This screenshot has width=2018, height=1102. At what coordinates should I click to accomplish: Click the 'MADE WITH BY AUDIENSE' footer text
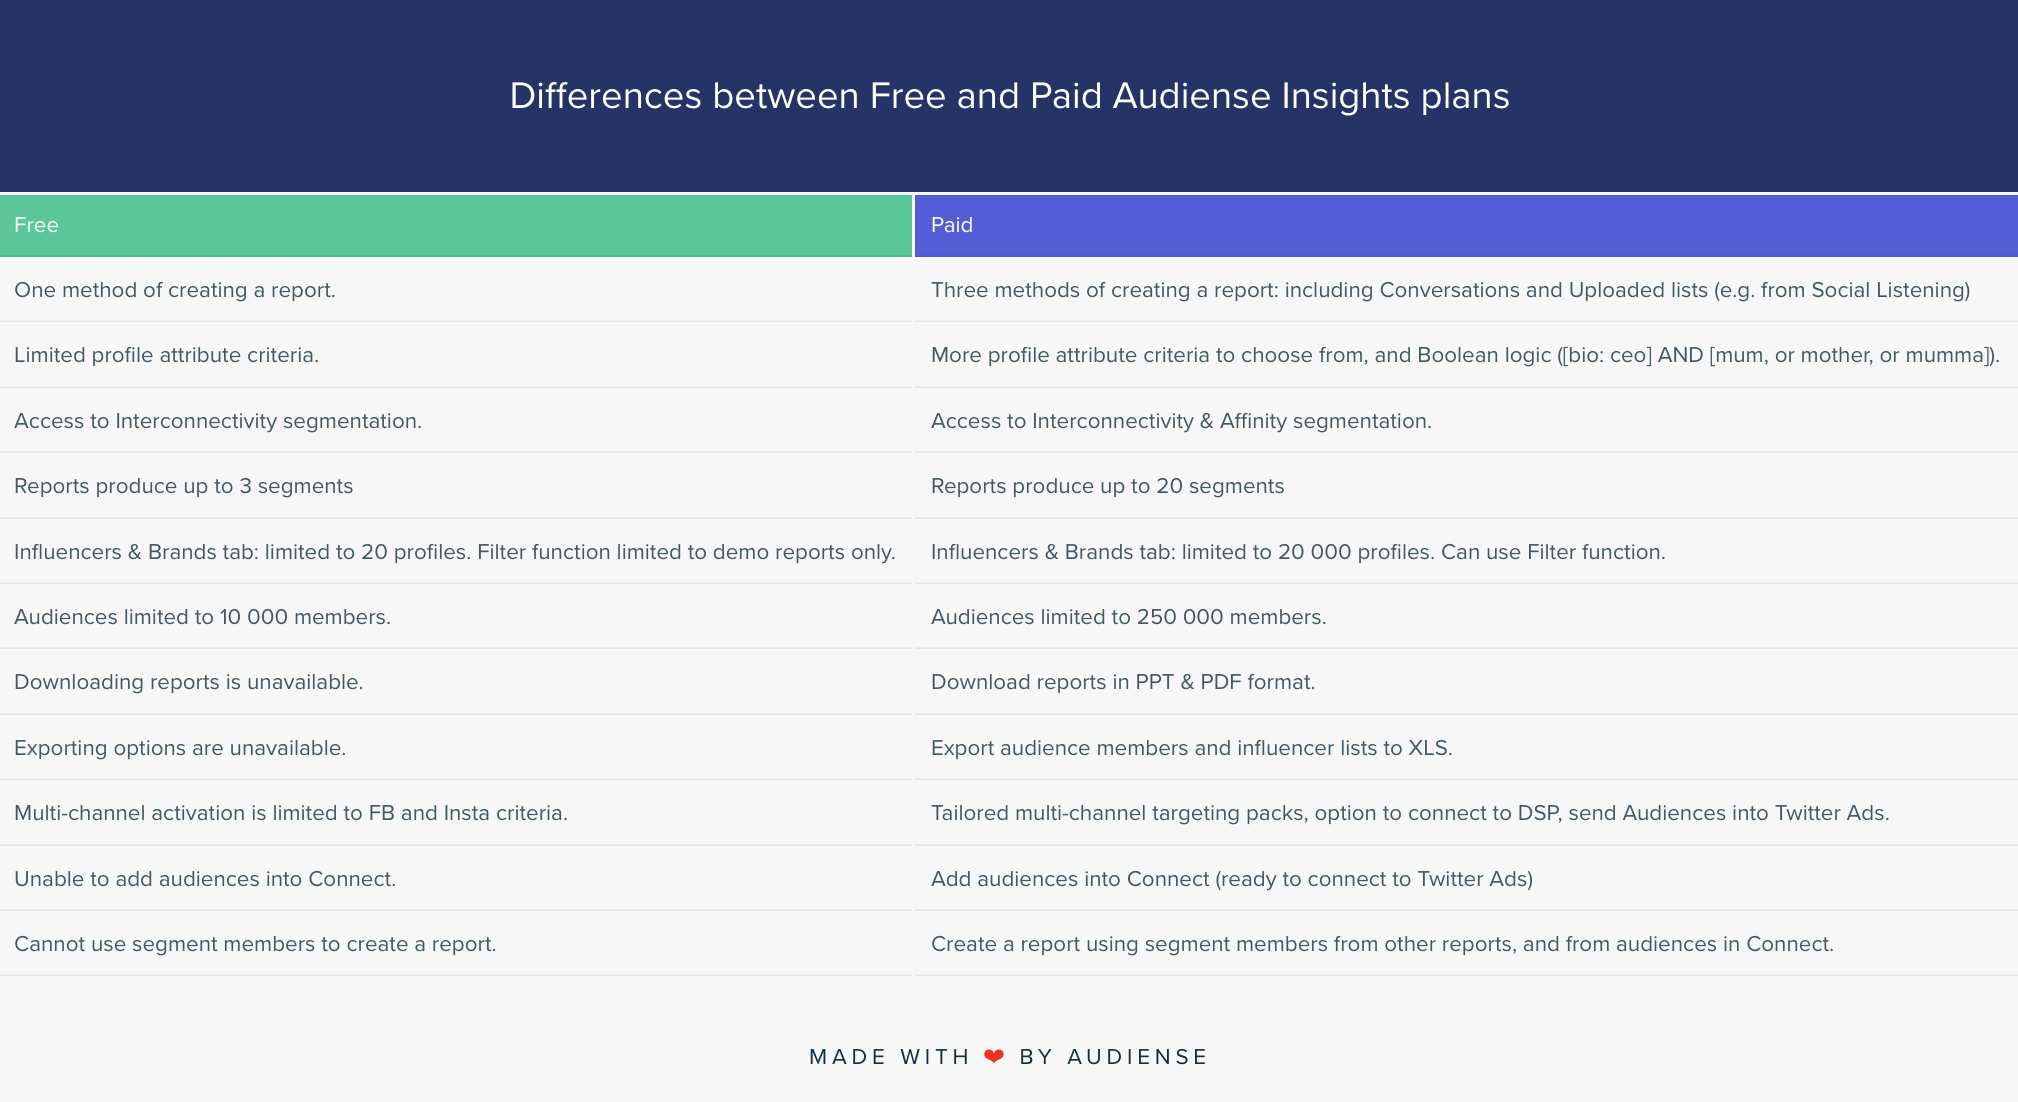coord(1009,1057)
